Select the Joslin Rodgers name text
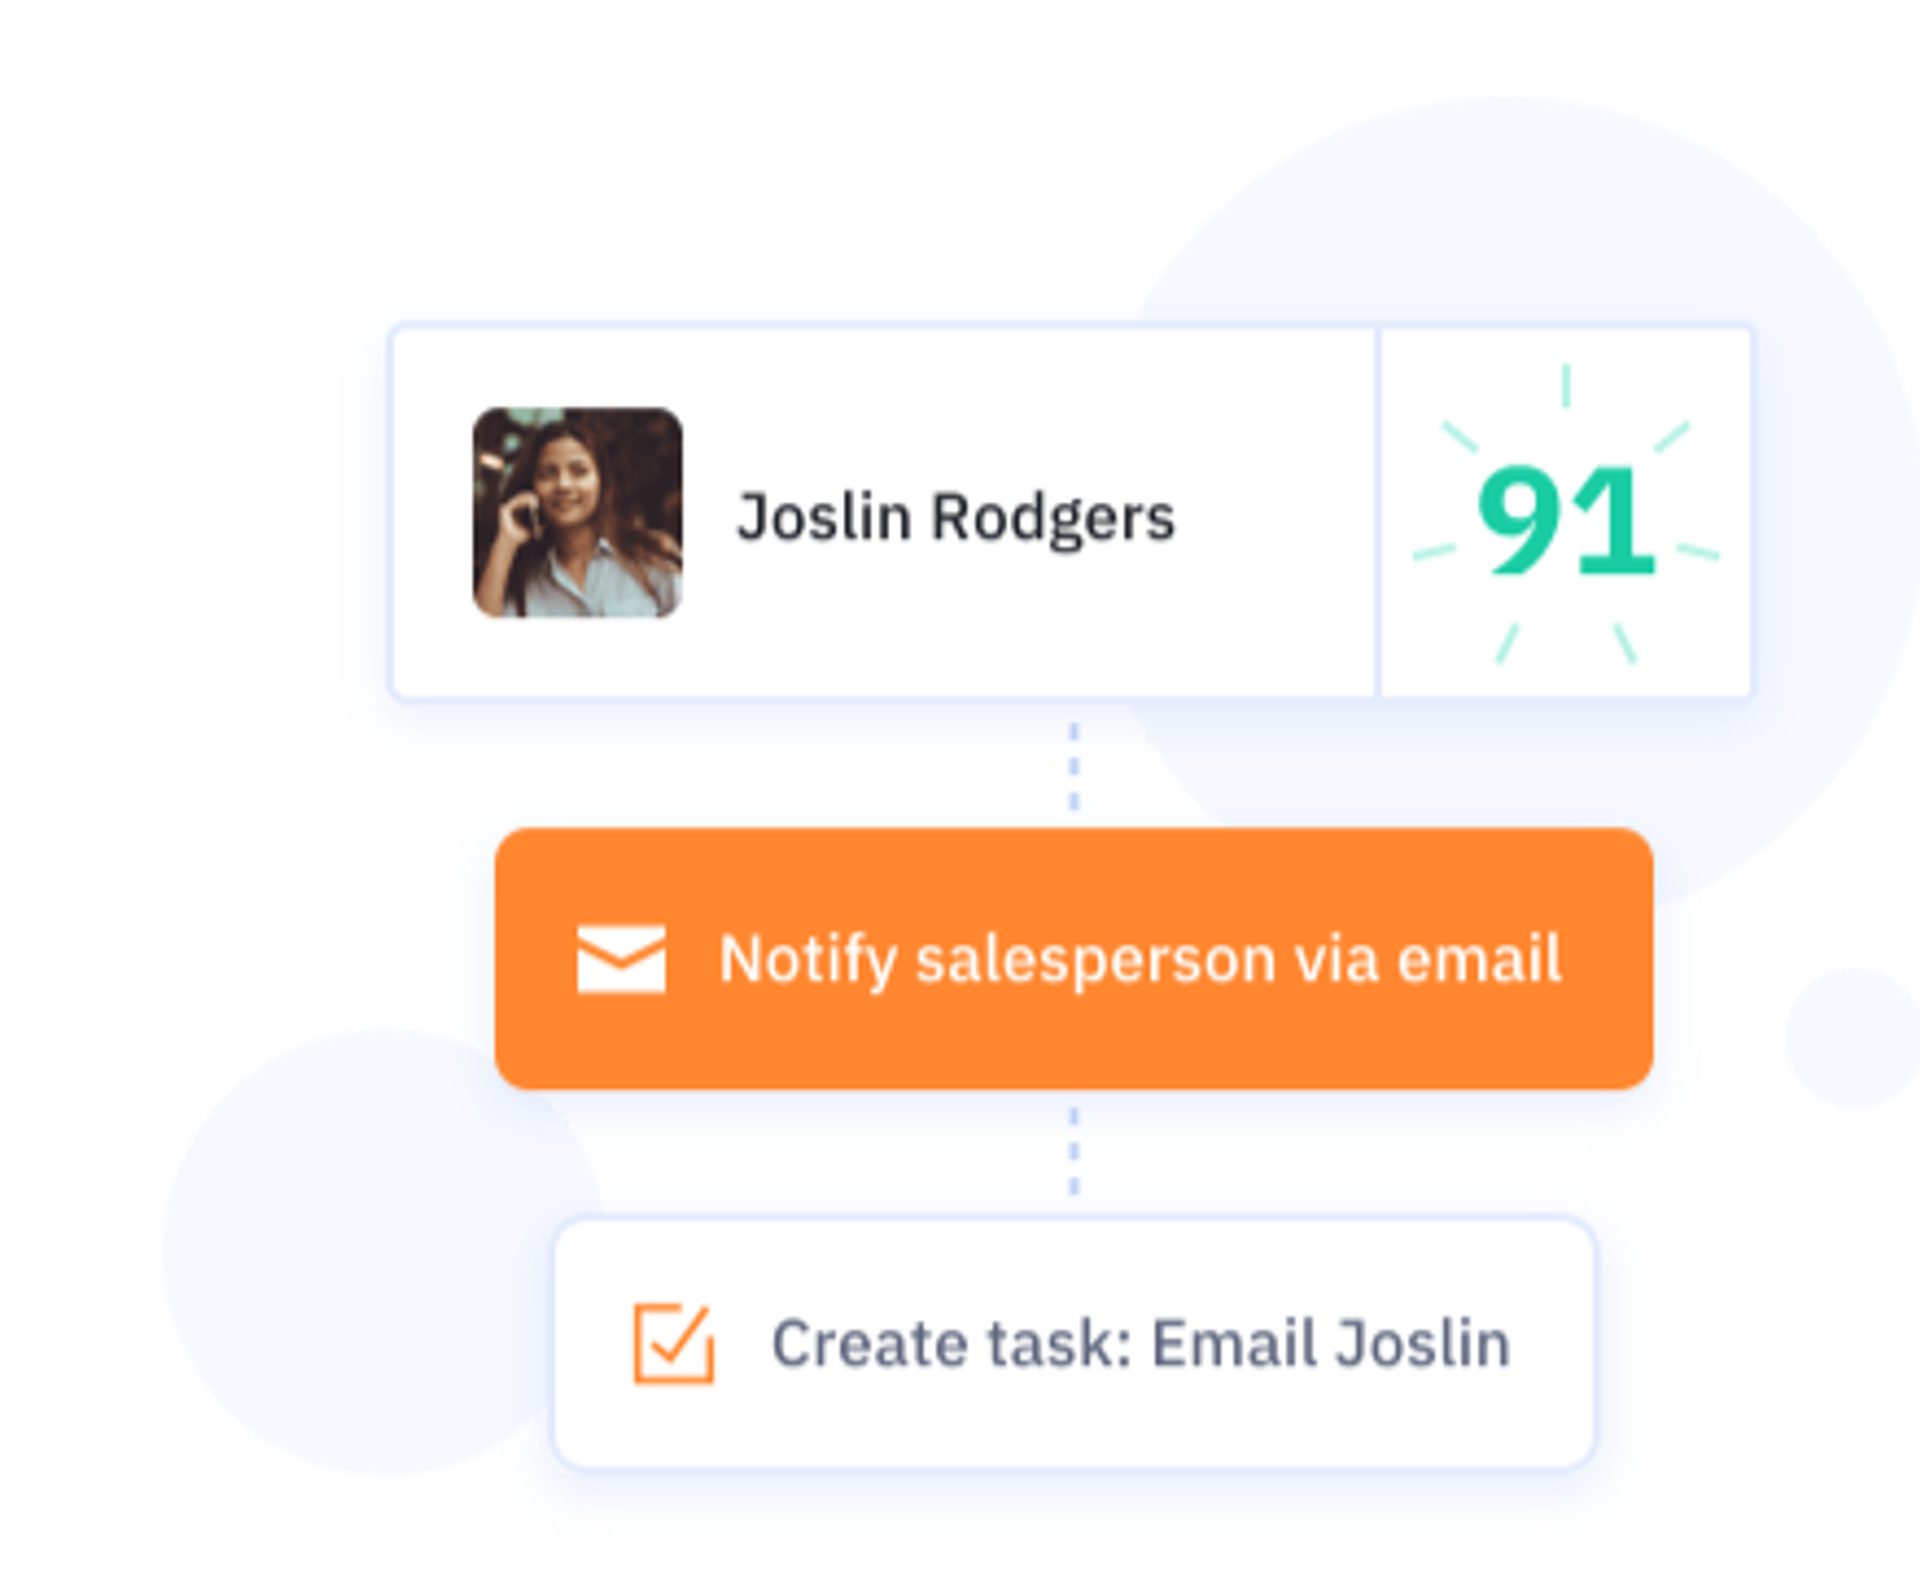The image size is (1920, 1588). [x=955, y=517]
